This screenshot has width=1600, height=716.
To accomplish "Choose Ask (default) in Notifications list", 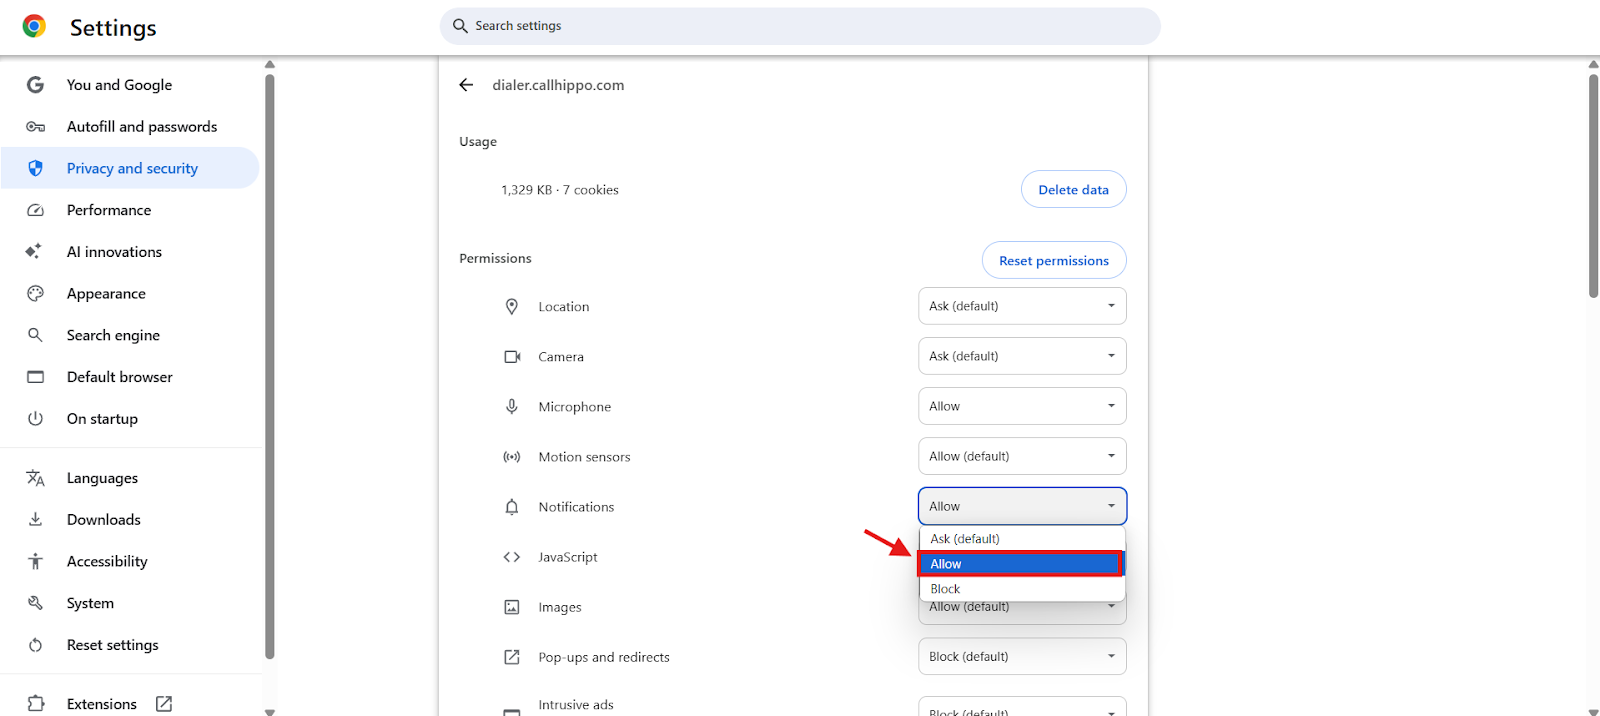I will tap(1022, 539).
